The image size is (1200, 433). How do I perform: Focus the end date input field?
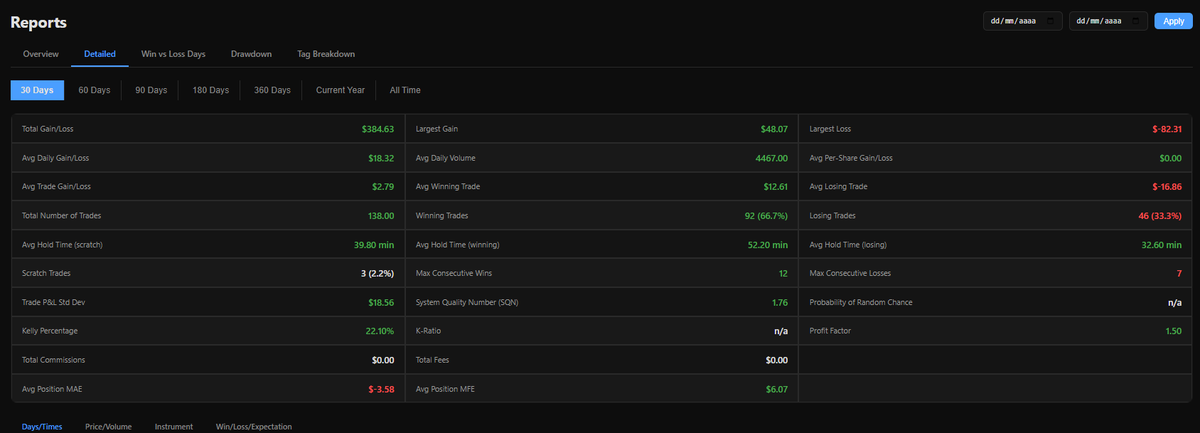tap(1109, 21)
